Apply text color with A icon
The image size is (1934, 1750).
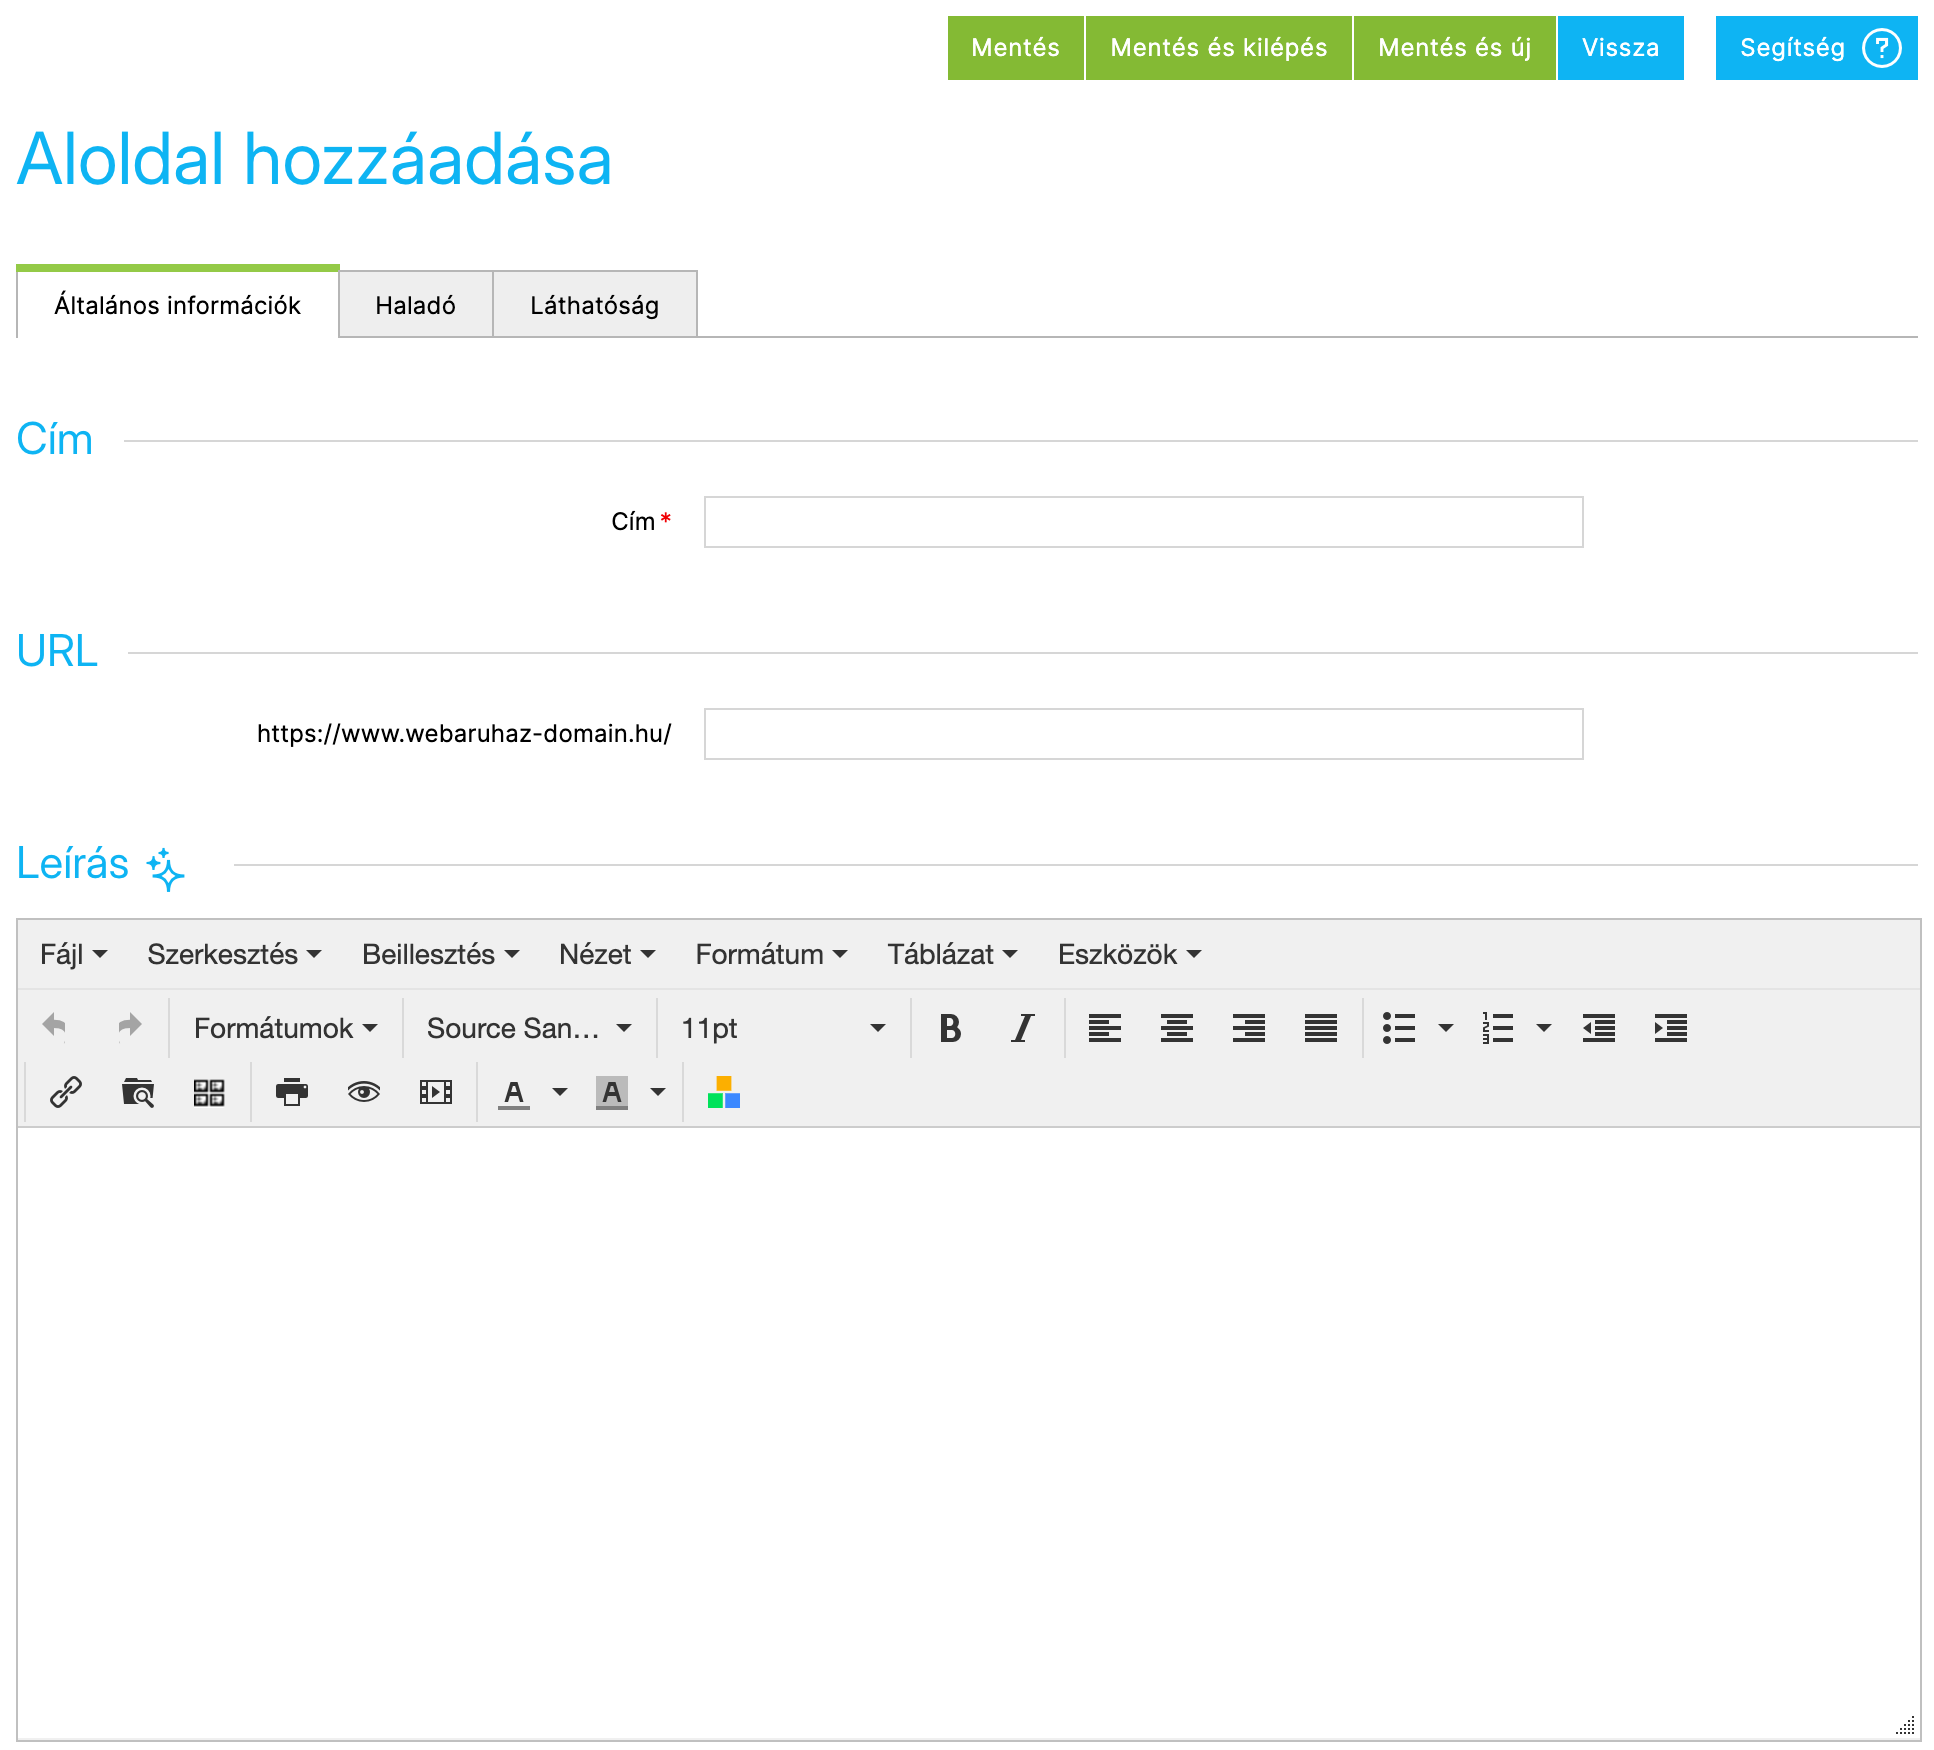point(514,1093)
